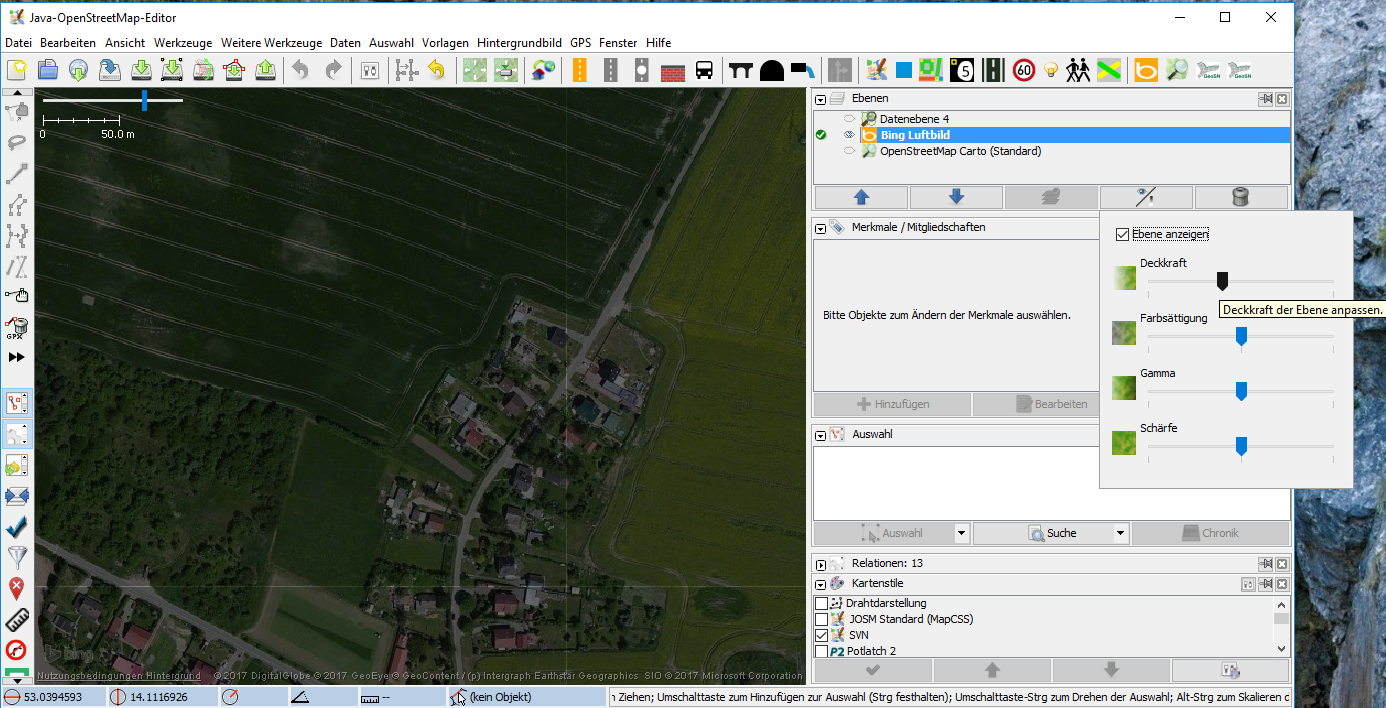
Task: Click the undo arrow in toolbar
Action: pos(300,70)
